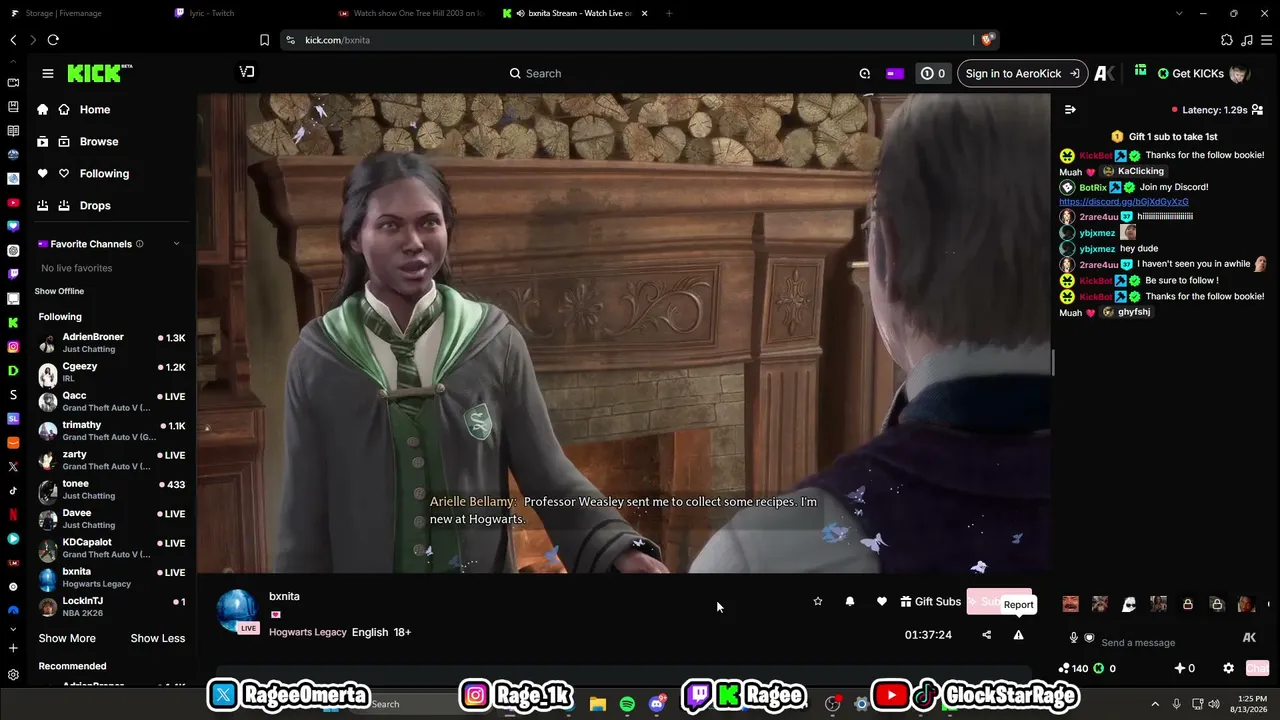The width and height of the screenshot is (1280, 720).
Task: Open LockInTJ's channel from Following
Action: point(112,607)
